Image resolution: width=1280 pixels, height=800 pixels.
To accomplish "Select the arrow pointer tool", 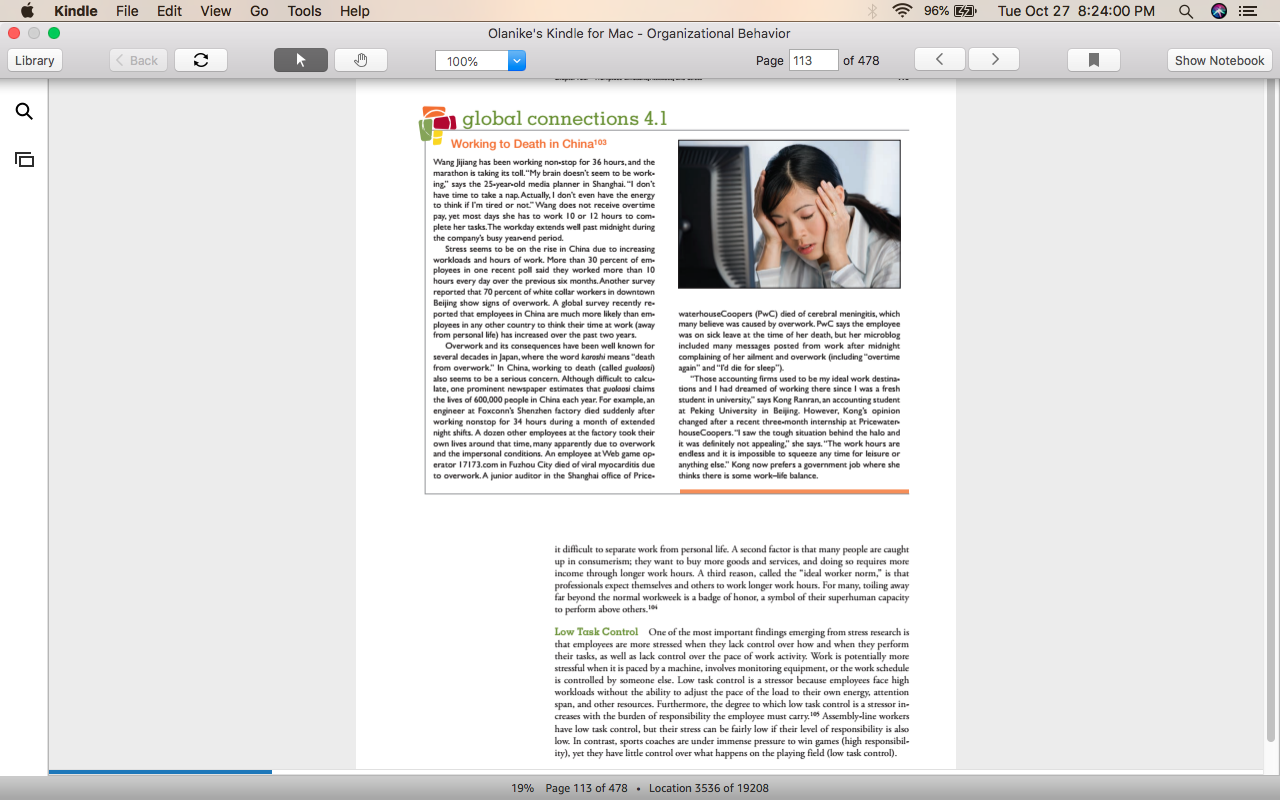I will (x=301, y=60).
